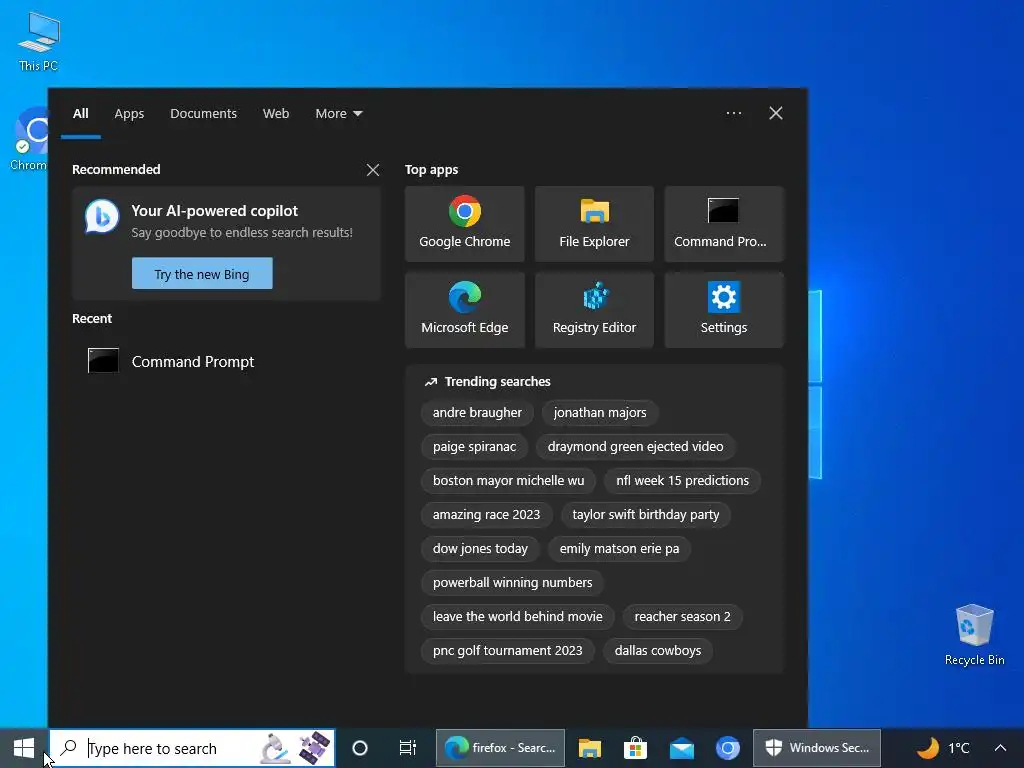Click the Cortana circle icon on taskbar
This screenshot has height=768, width=1024.
click(360, 748)
